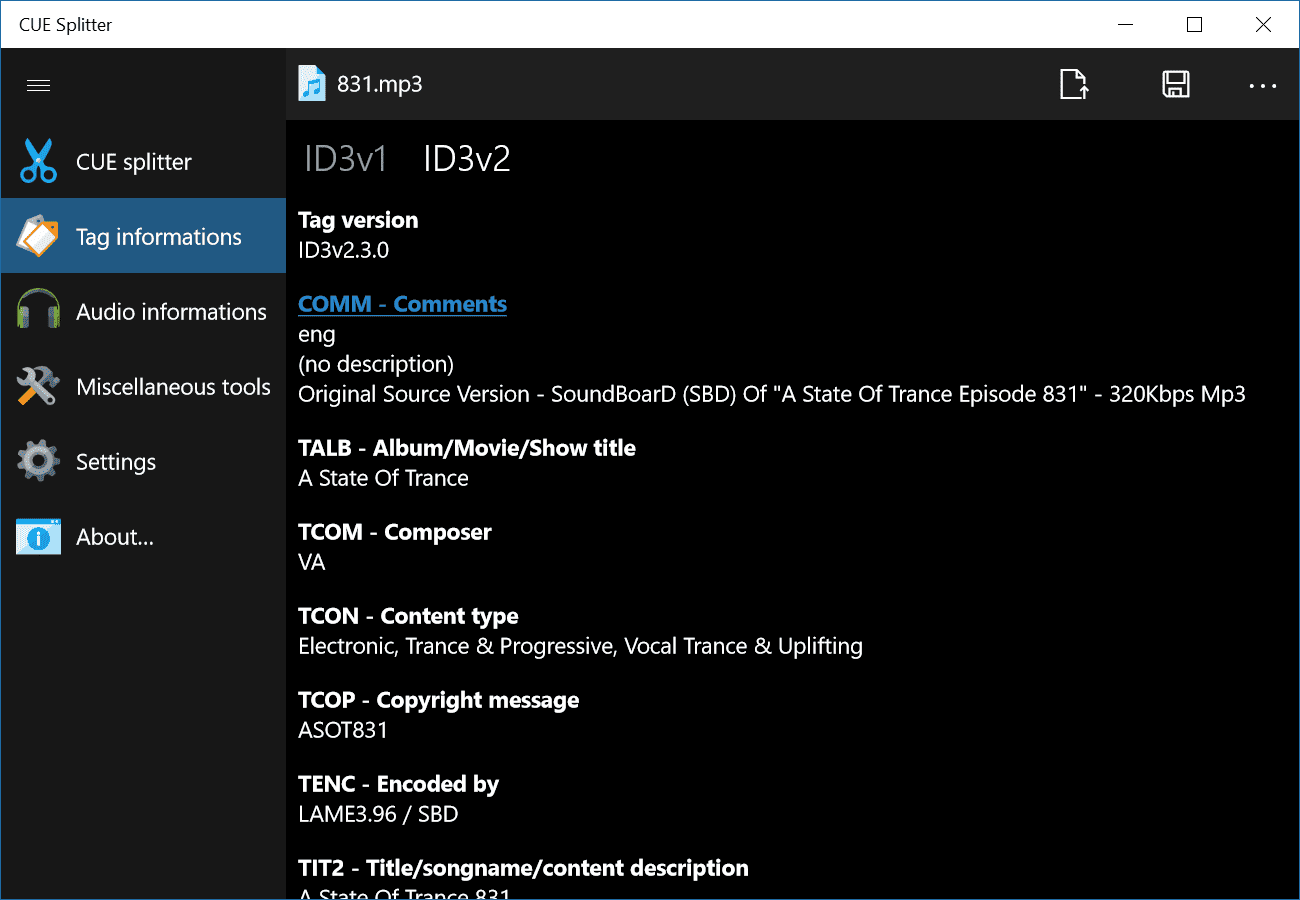Click the Audio informations headphones icon
The image size is (1300, 900).
pyautogui.click(x=38, y=311)
